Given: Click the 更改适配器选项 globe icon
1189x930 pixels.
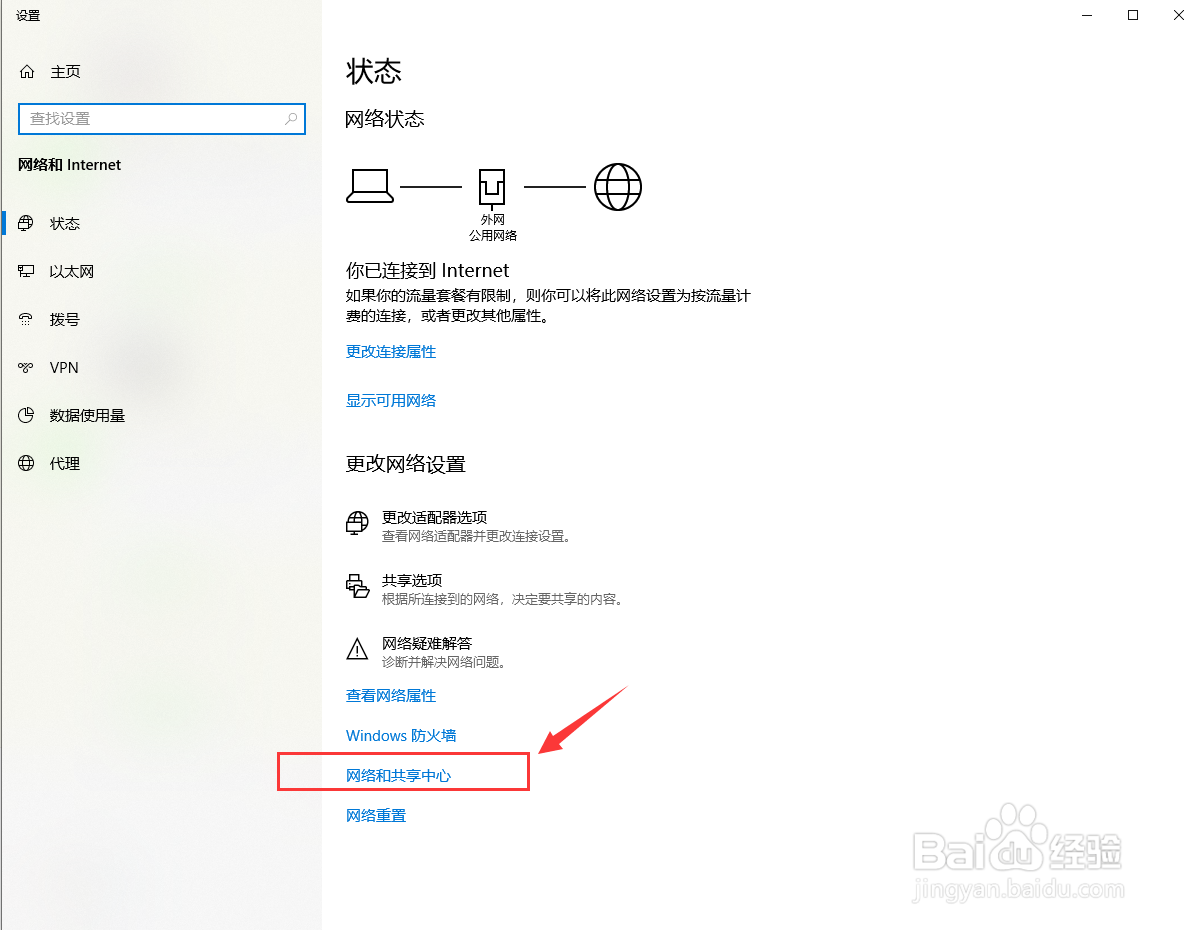Looking at the screenshot, I should [357, 523].
